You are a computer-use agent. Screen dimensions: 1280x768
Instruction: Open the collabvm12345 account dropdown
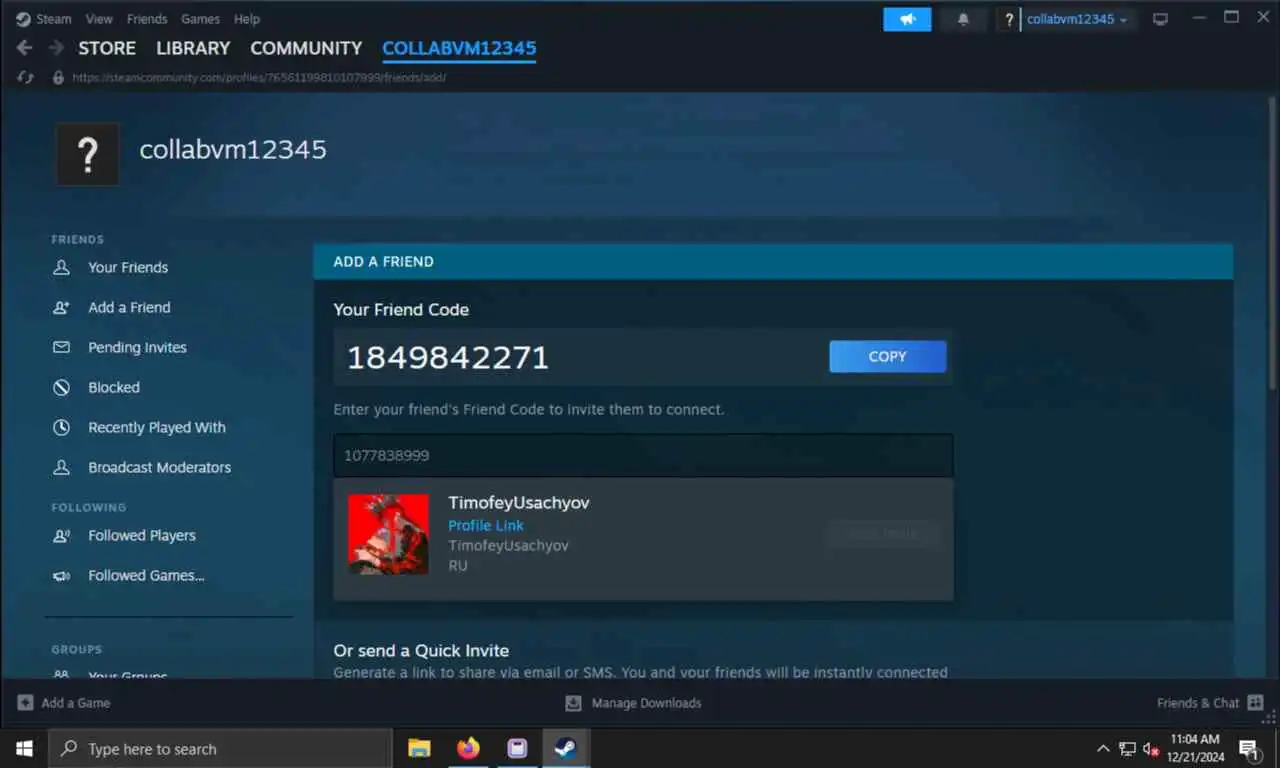coord(1077,19)
